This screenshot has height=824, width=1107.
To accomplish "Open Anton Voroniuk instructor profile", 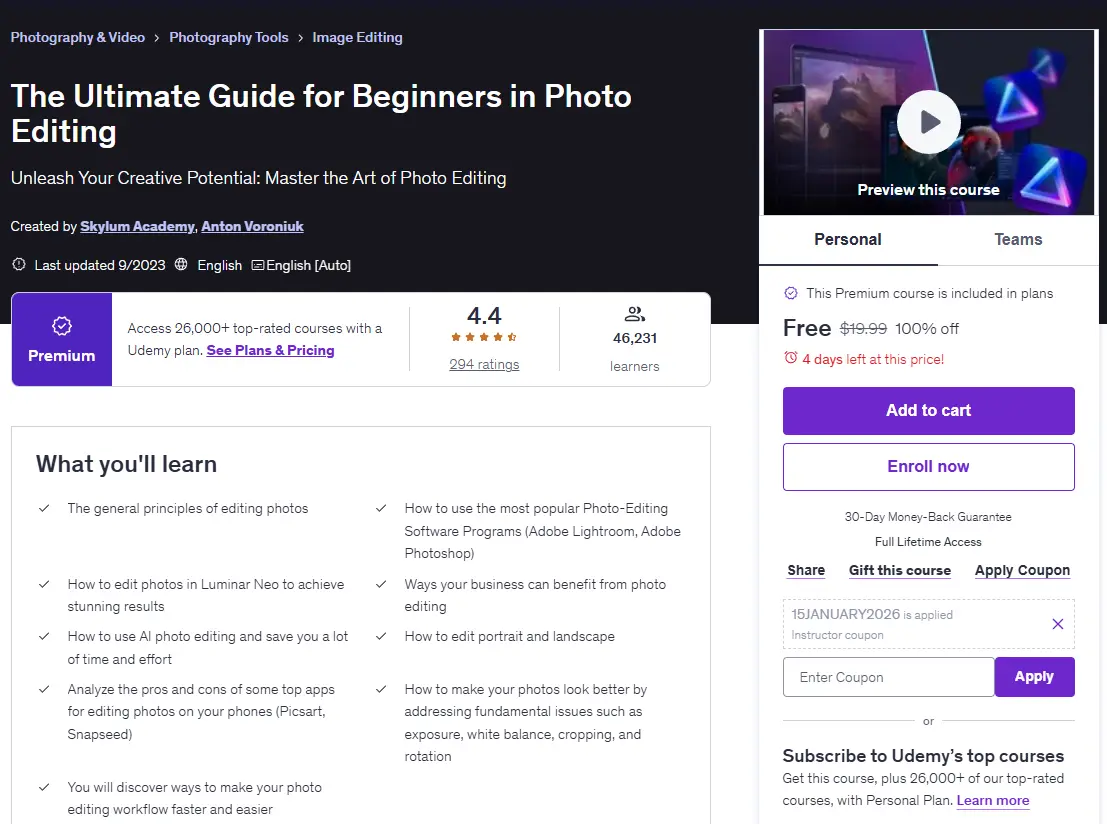I will [252, 227].
